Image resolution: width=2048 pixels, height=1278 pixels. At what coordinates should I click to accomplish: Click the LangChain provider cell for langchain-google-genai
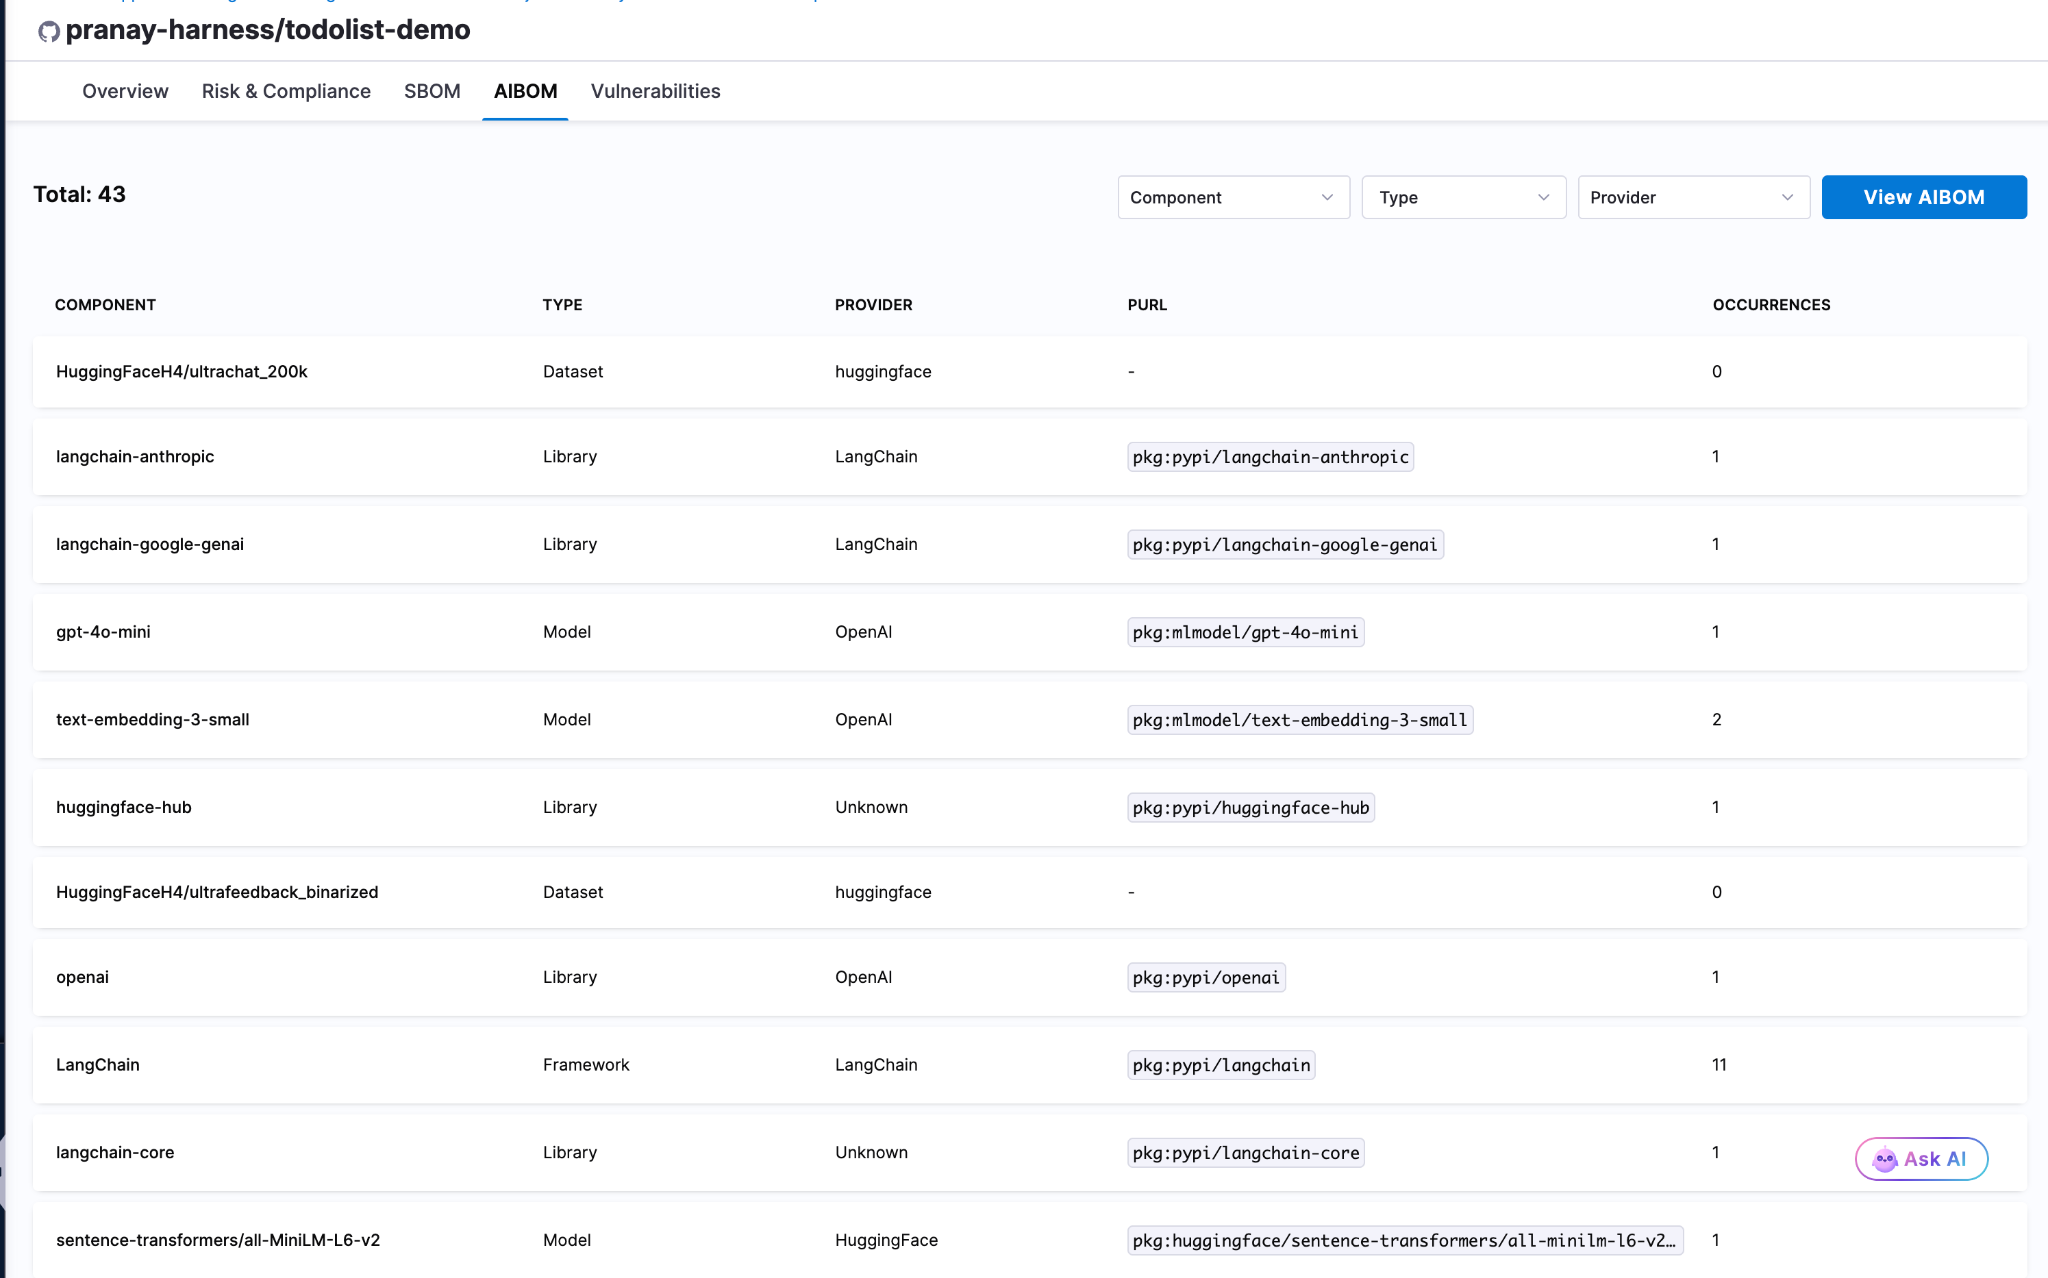pos(876,545)
